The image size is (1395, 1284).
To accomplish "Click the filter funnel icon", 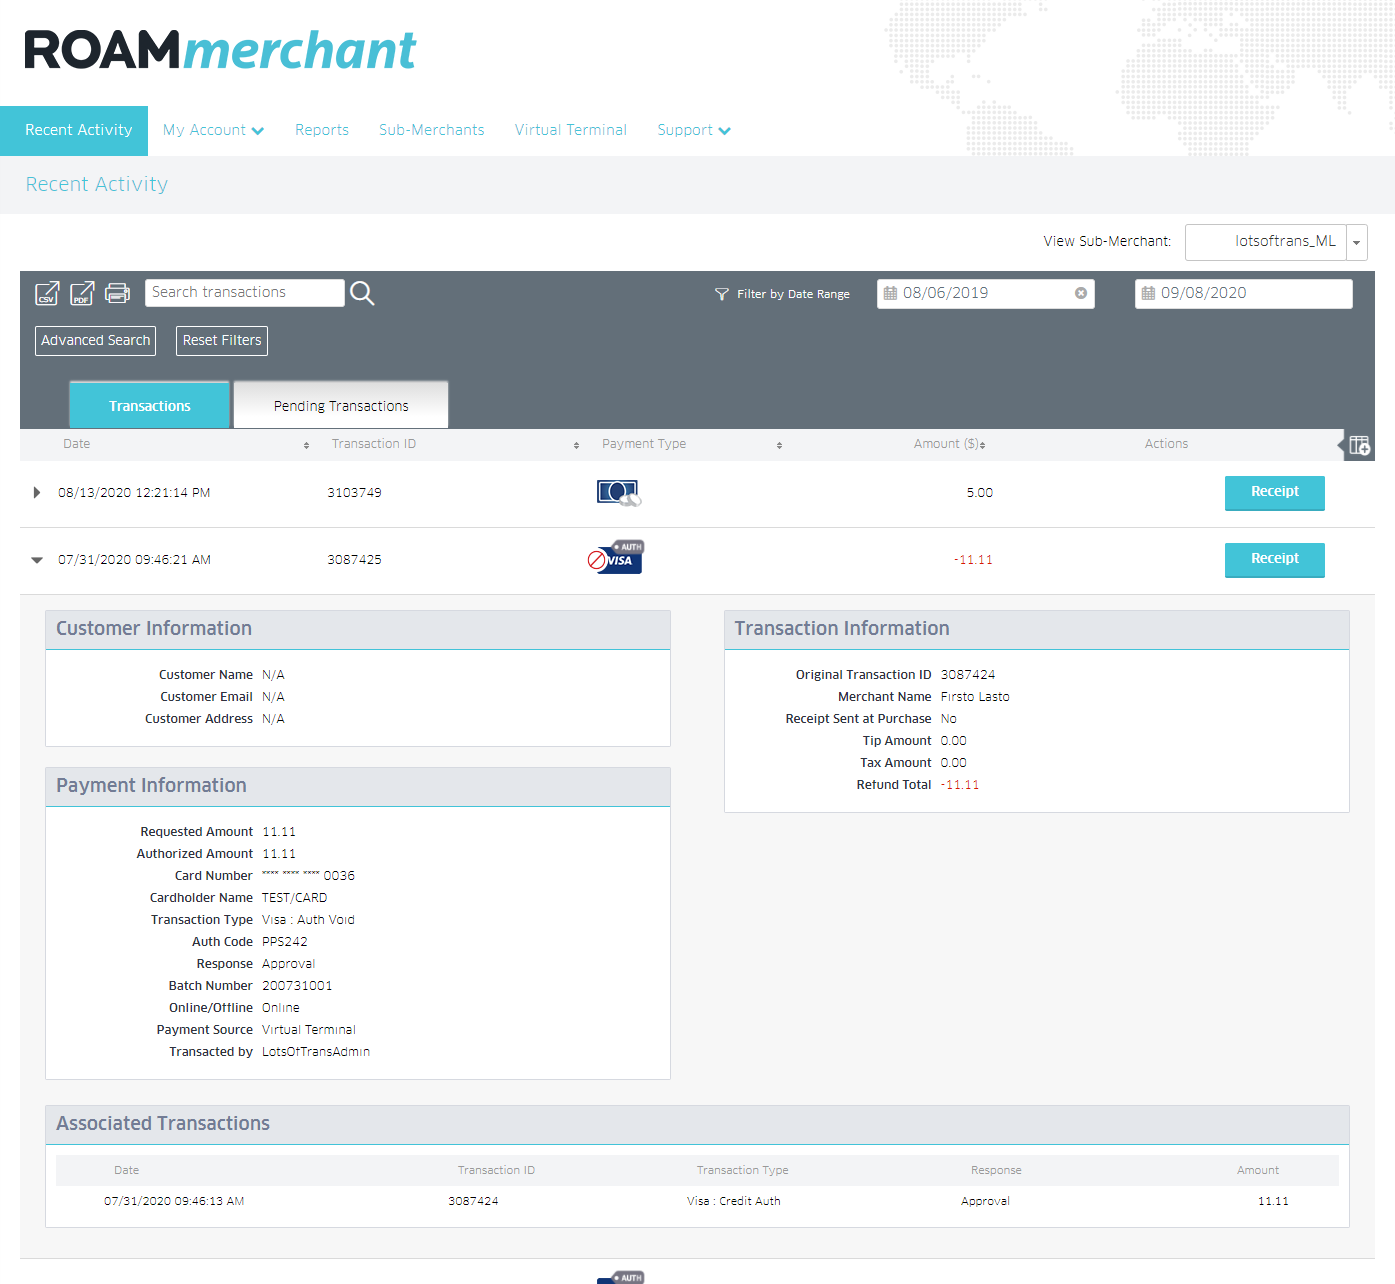I will pos(722,294).
